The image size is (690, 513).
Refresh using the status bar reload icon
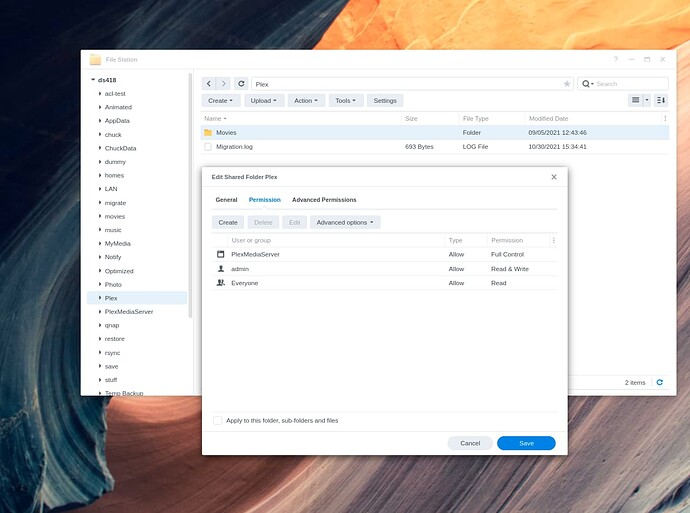click(659, 382)
